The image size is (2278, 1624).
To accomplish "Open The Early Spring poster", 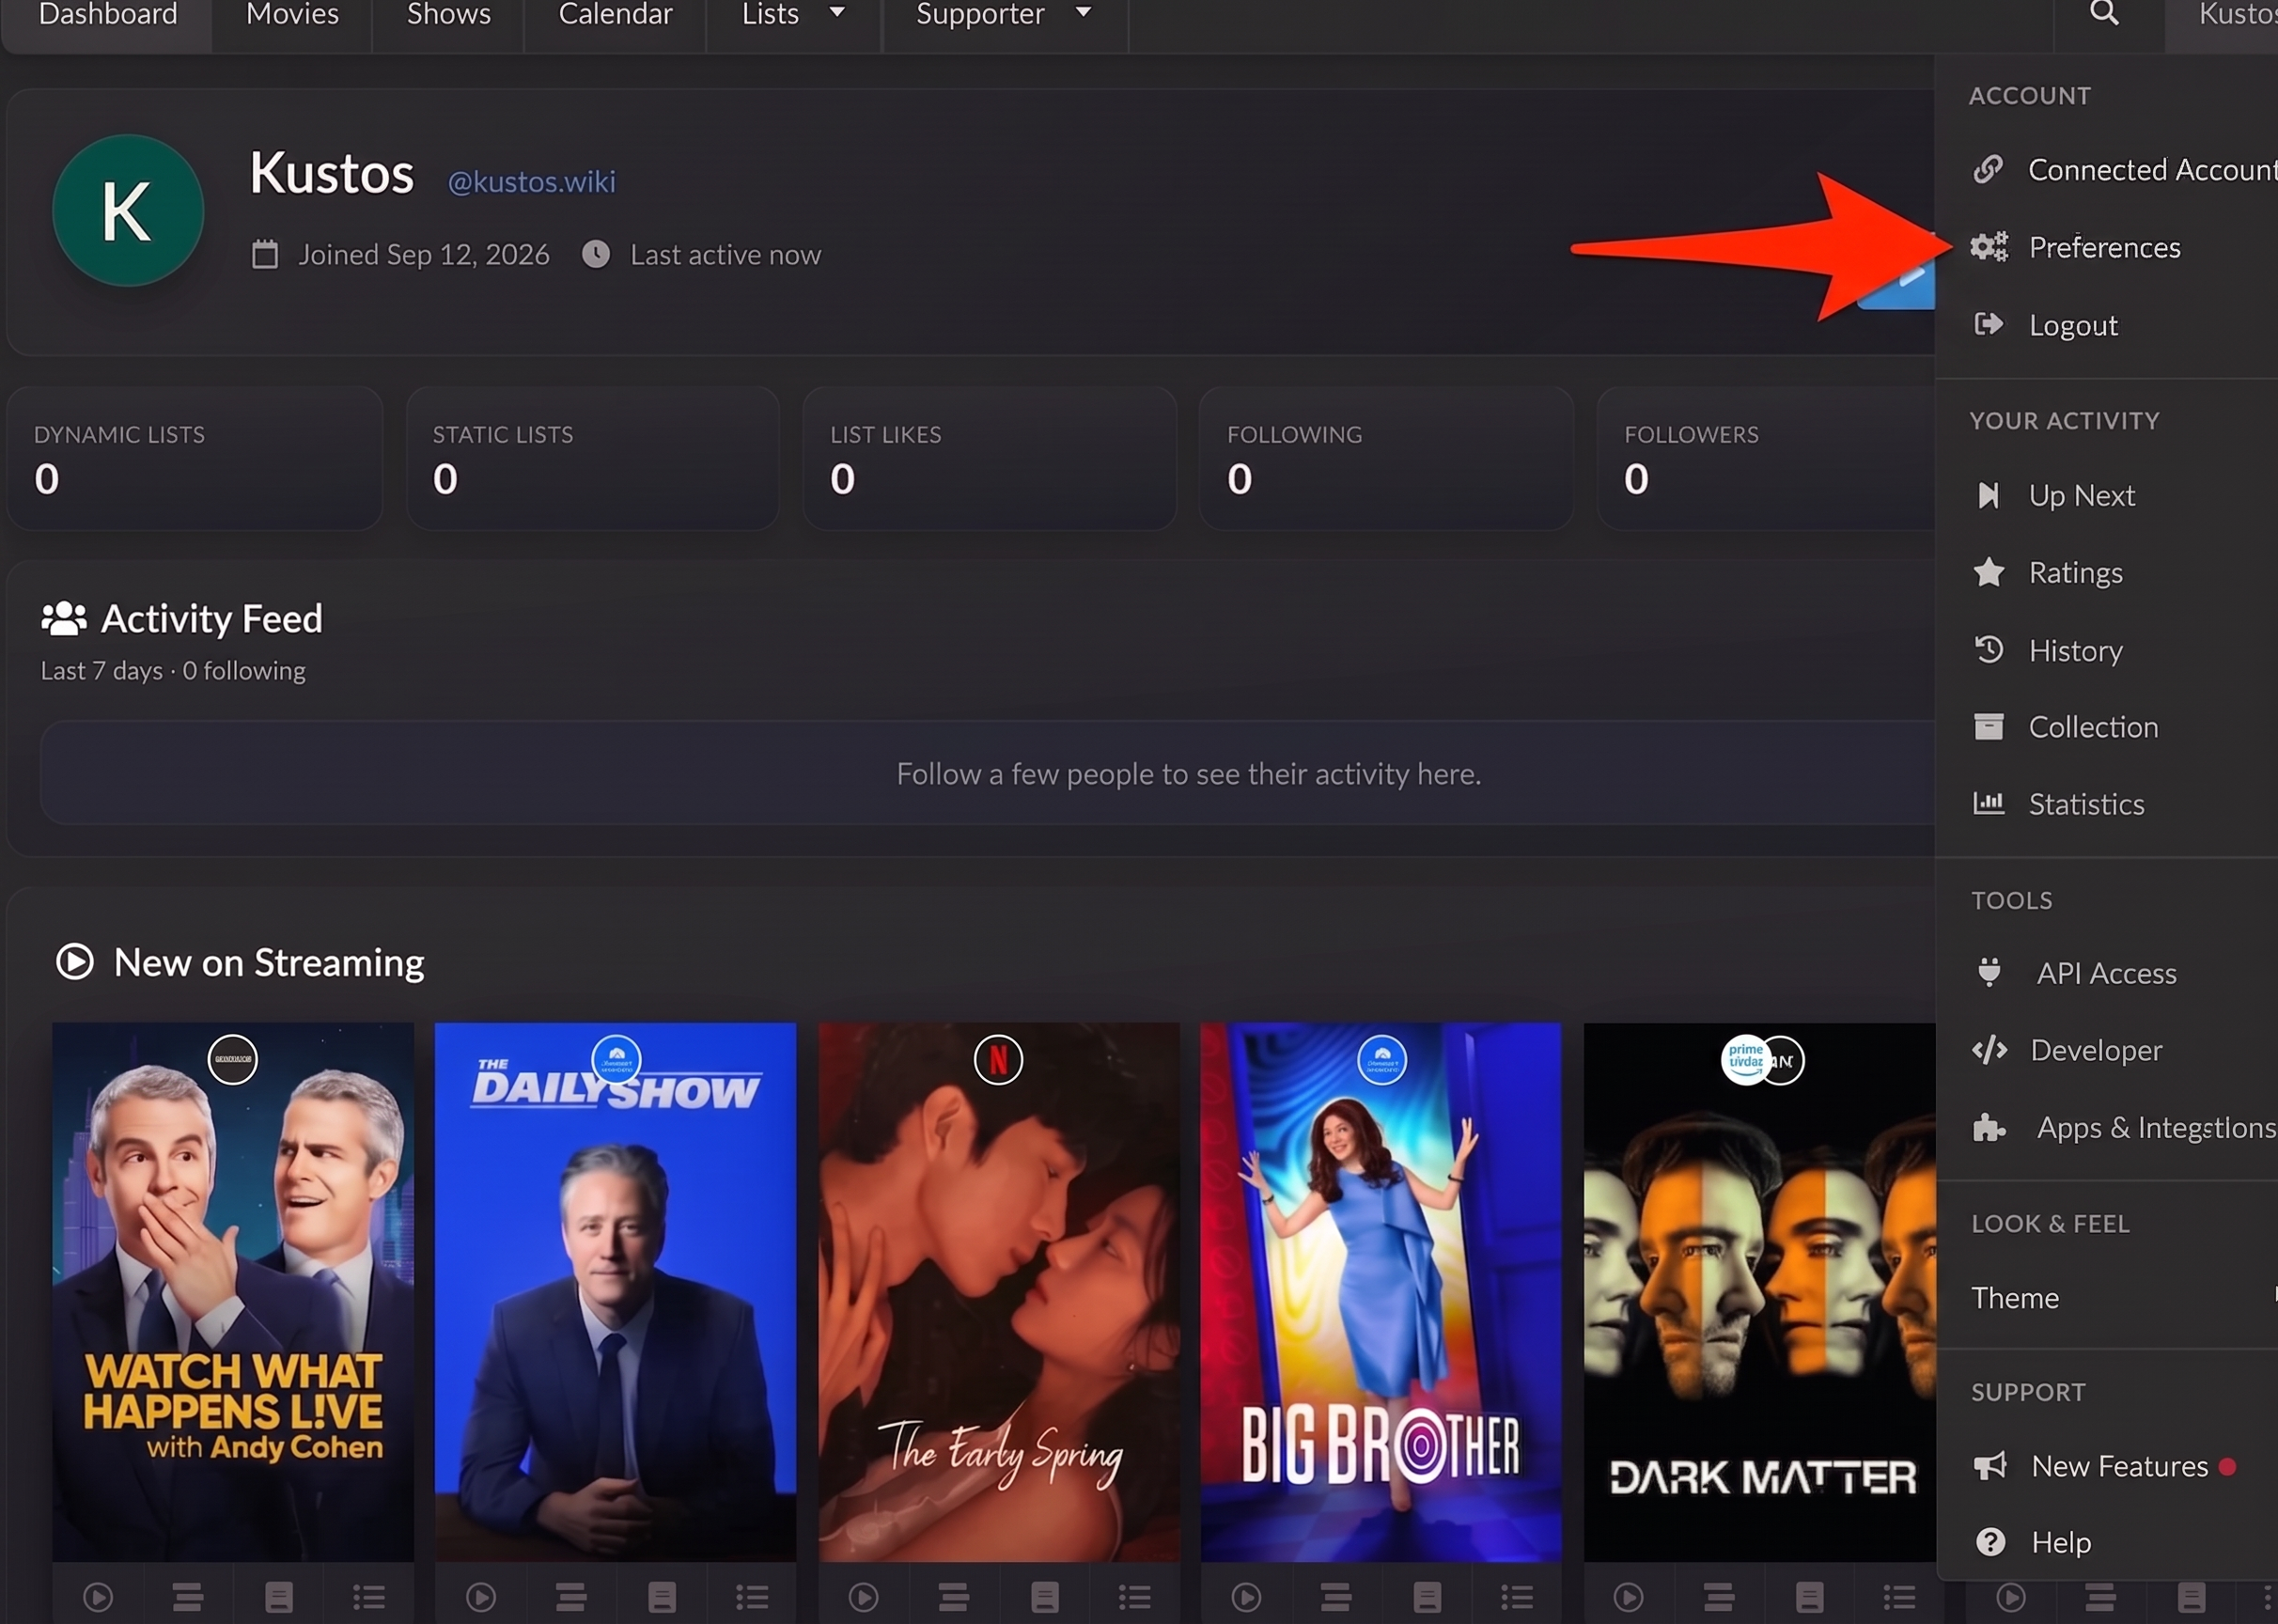I will 999,1291.
